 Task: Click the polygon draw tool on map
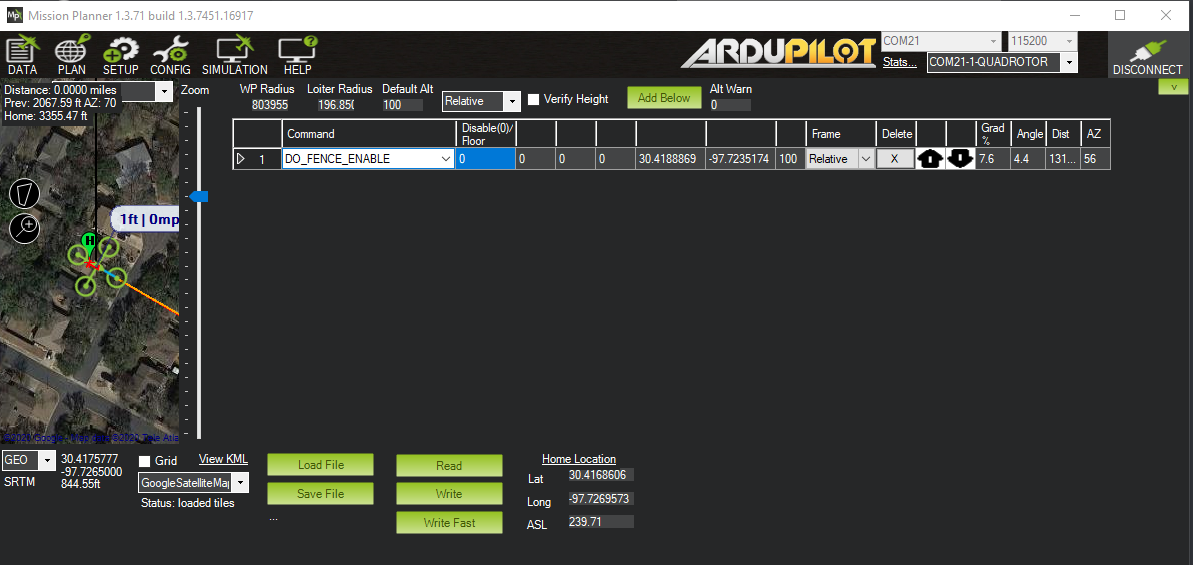coord(25,194)
